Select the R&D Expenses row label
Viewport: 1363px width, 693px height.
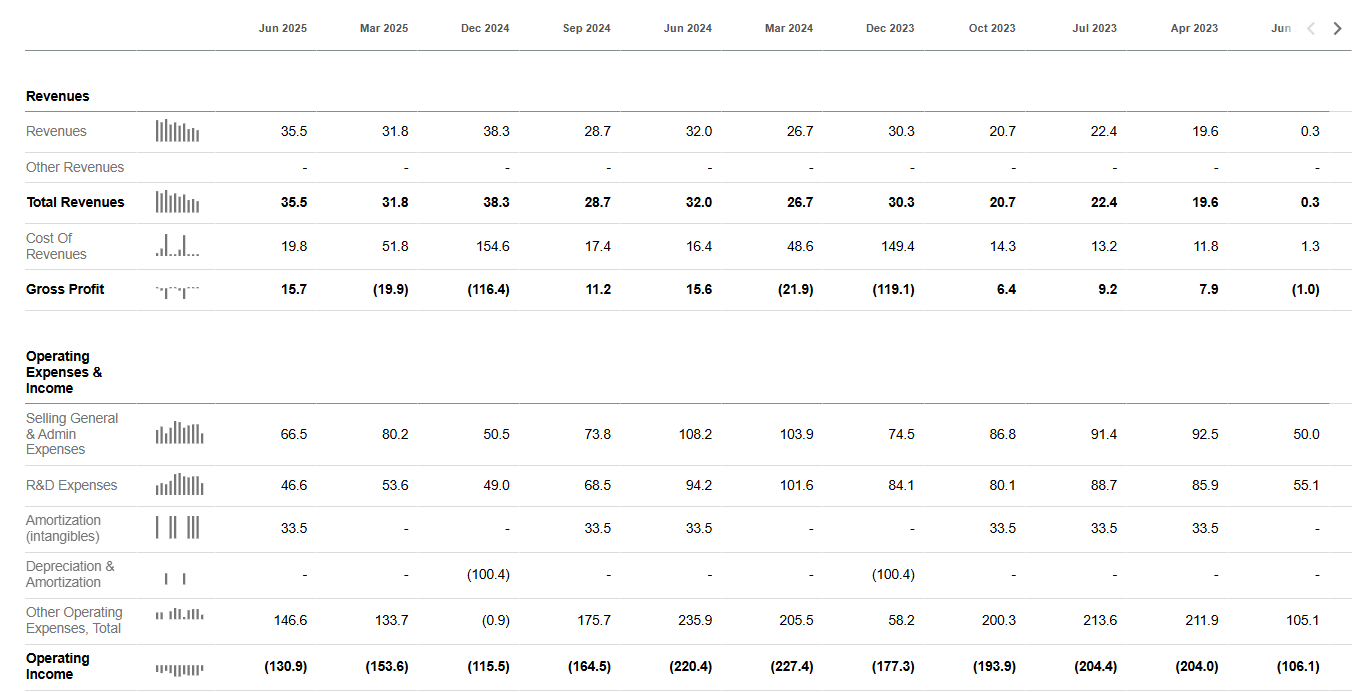pos(71,485)
